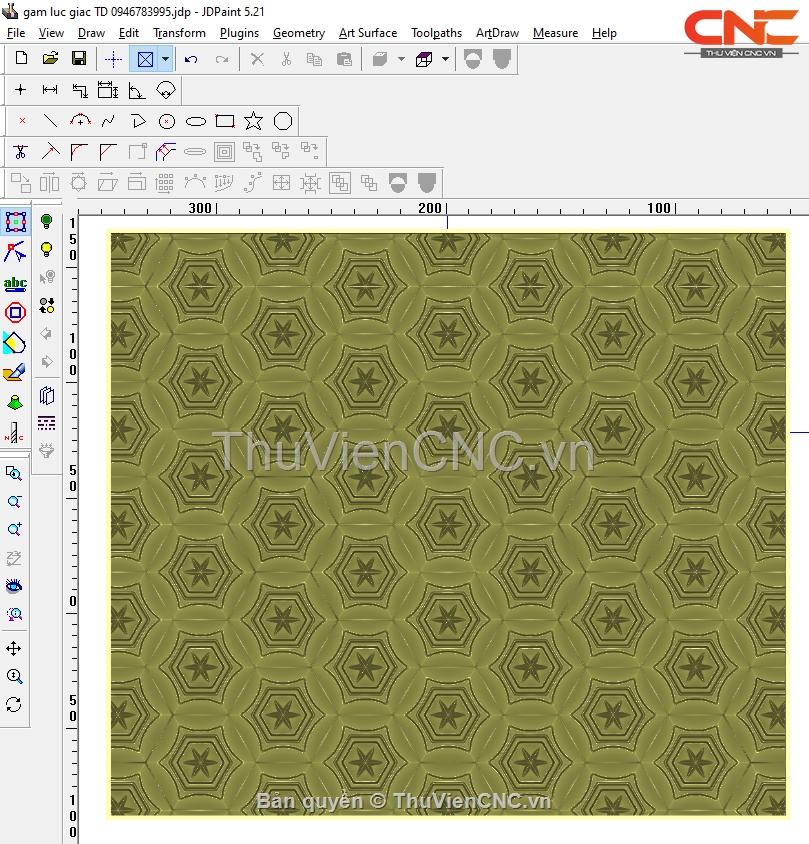
Task: Expand dropdown beside wireframe cube icon
Action: pos(445,59)
